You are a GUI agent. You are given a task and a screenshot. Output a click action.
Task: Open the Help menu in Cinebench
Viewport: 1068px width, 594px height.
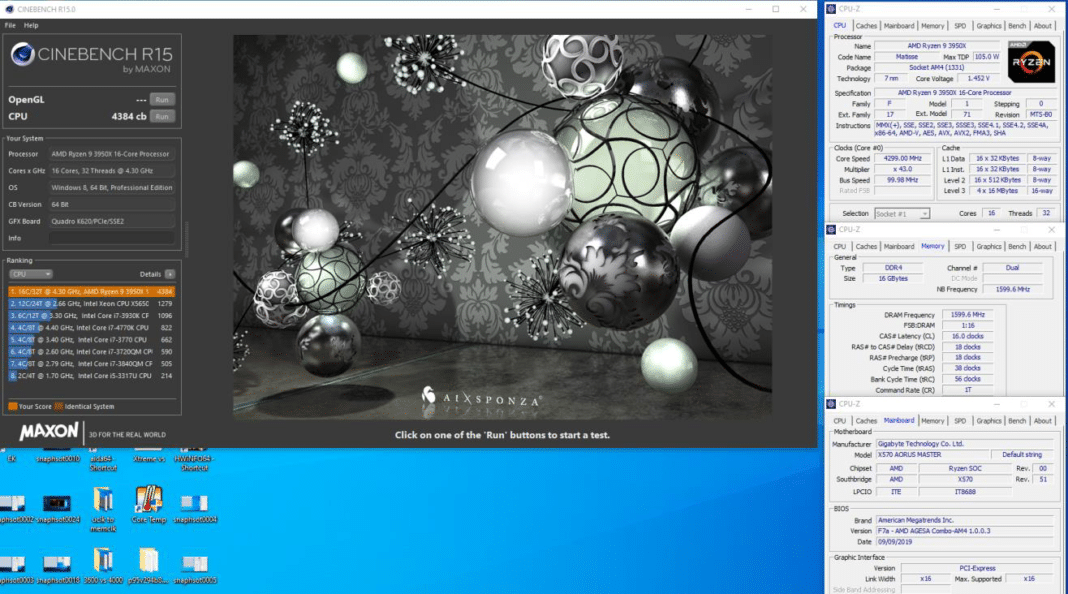tap(31, 25)
